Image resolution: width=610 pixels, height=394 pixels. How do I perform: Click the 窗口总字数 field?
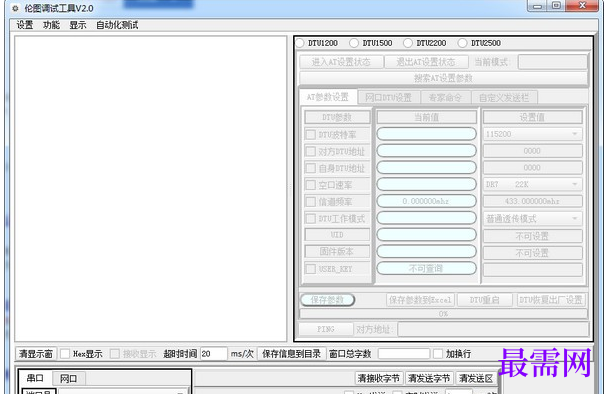(x=403, y=354)
